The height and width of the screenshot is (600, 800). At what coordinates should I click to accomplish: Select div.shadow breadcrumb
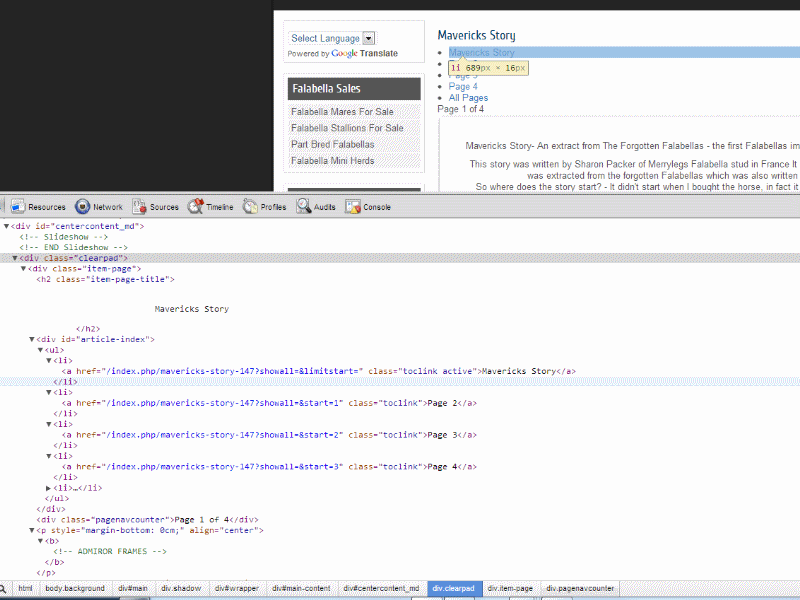[181, 588]
